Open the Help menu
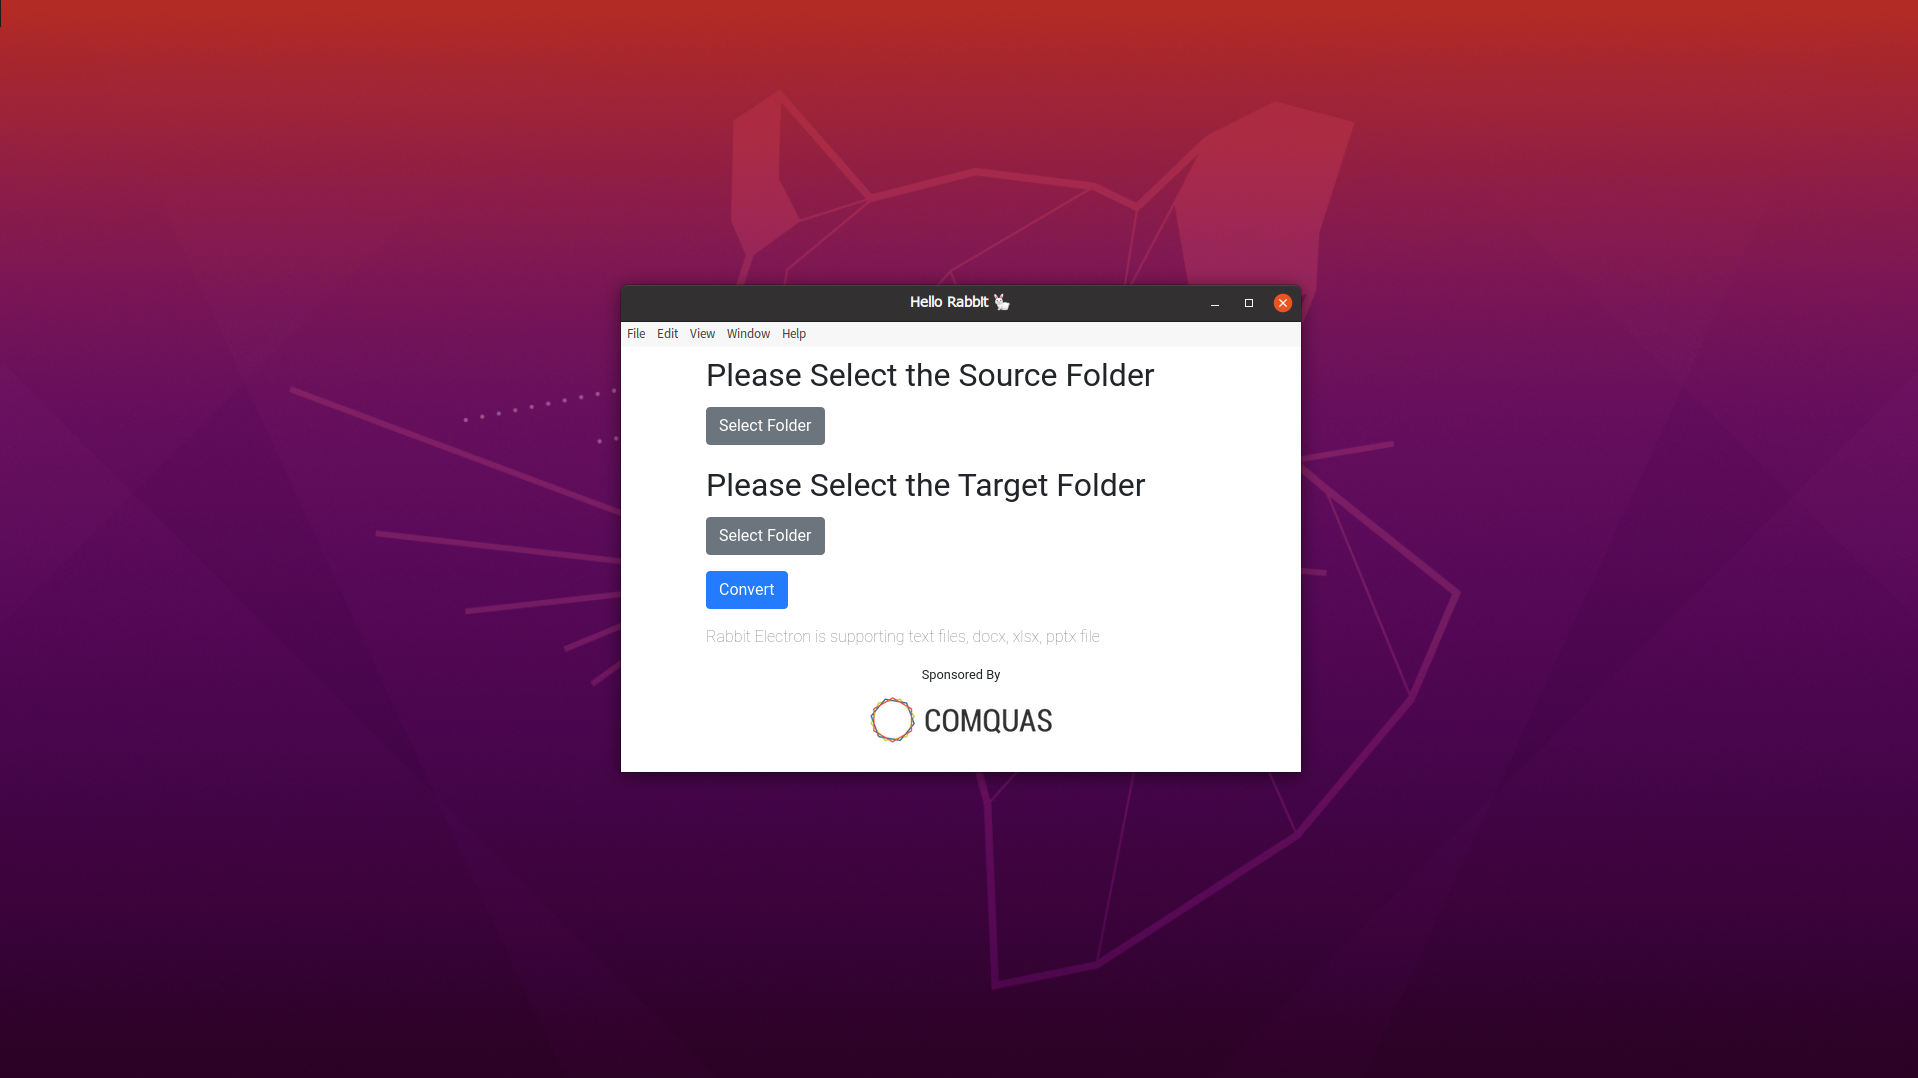 tap(794, 334)
